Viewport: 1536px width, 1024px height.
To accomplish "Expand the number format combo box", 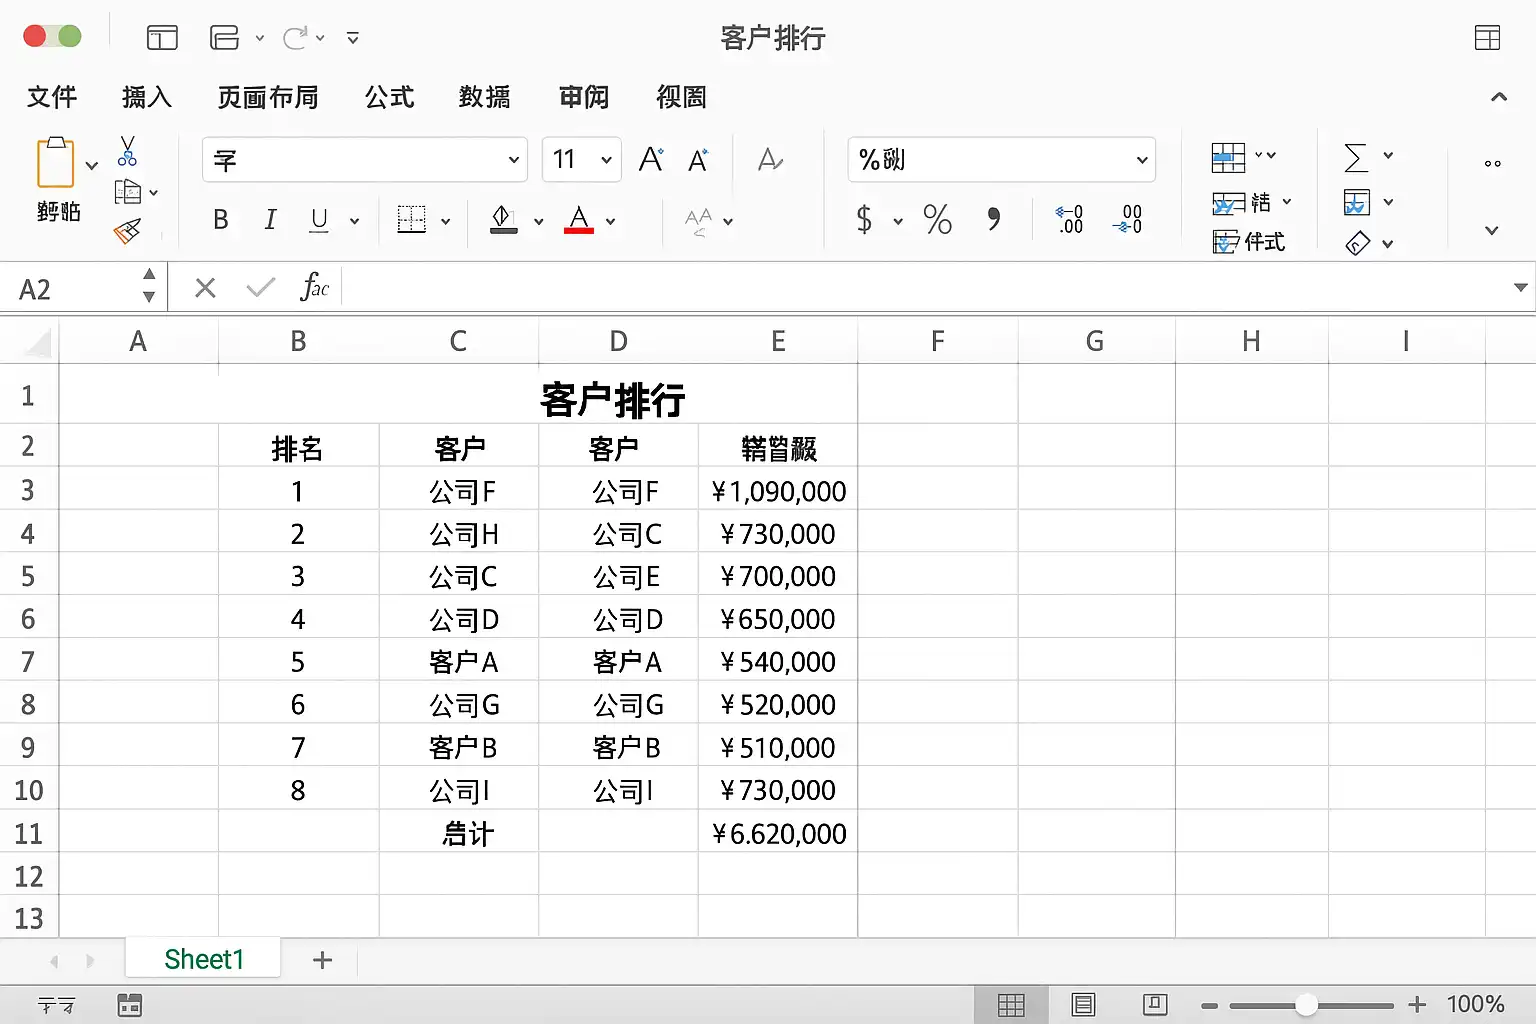I will pyautogui.click(x=1141, y=160).
